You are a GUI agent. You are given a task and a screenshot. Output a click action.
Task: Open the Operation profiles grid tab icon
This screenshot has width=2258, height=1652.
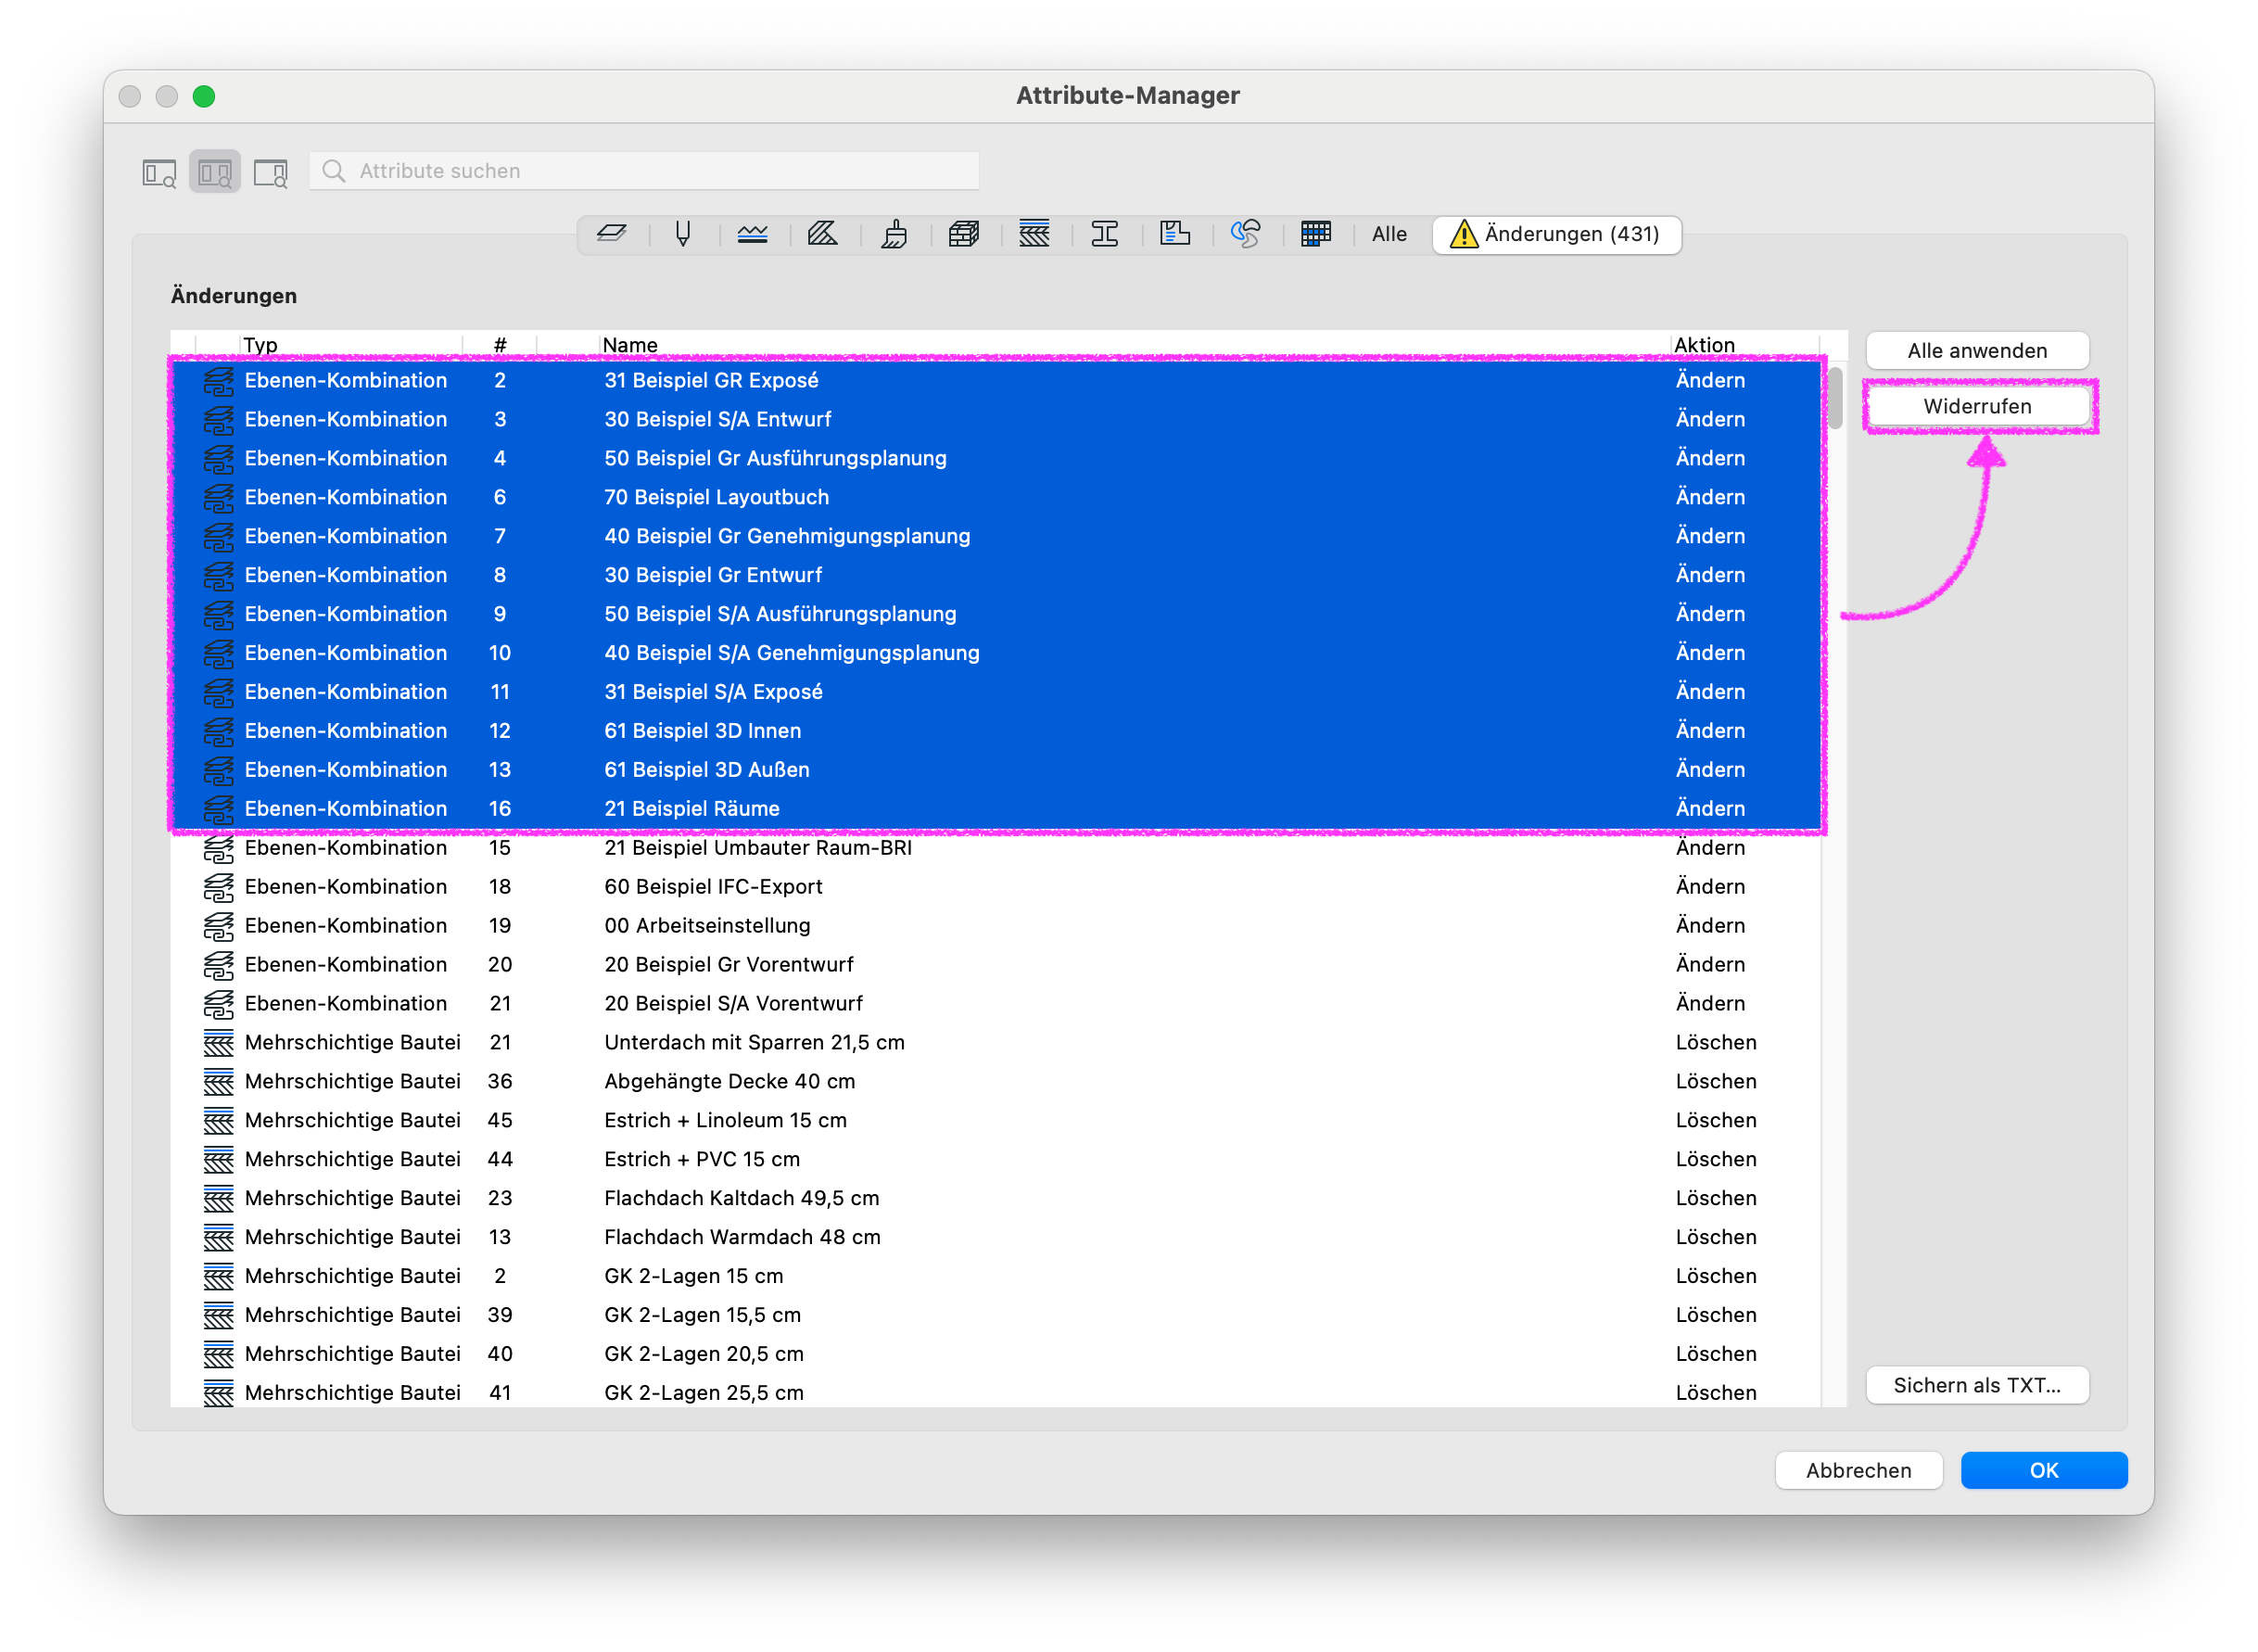[1316, 234]
